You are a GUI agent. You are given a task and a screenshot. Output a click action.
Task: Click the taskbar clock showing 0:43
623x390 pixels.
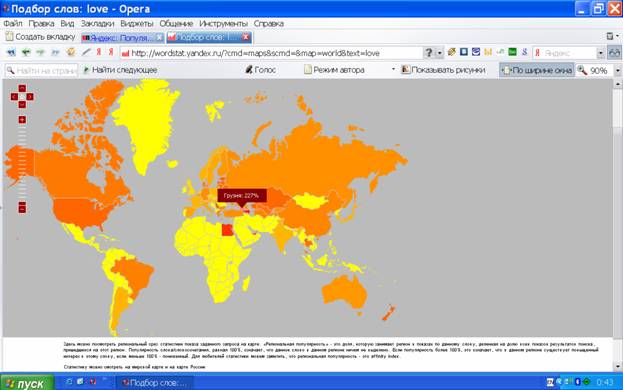point(604,382)
